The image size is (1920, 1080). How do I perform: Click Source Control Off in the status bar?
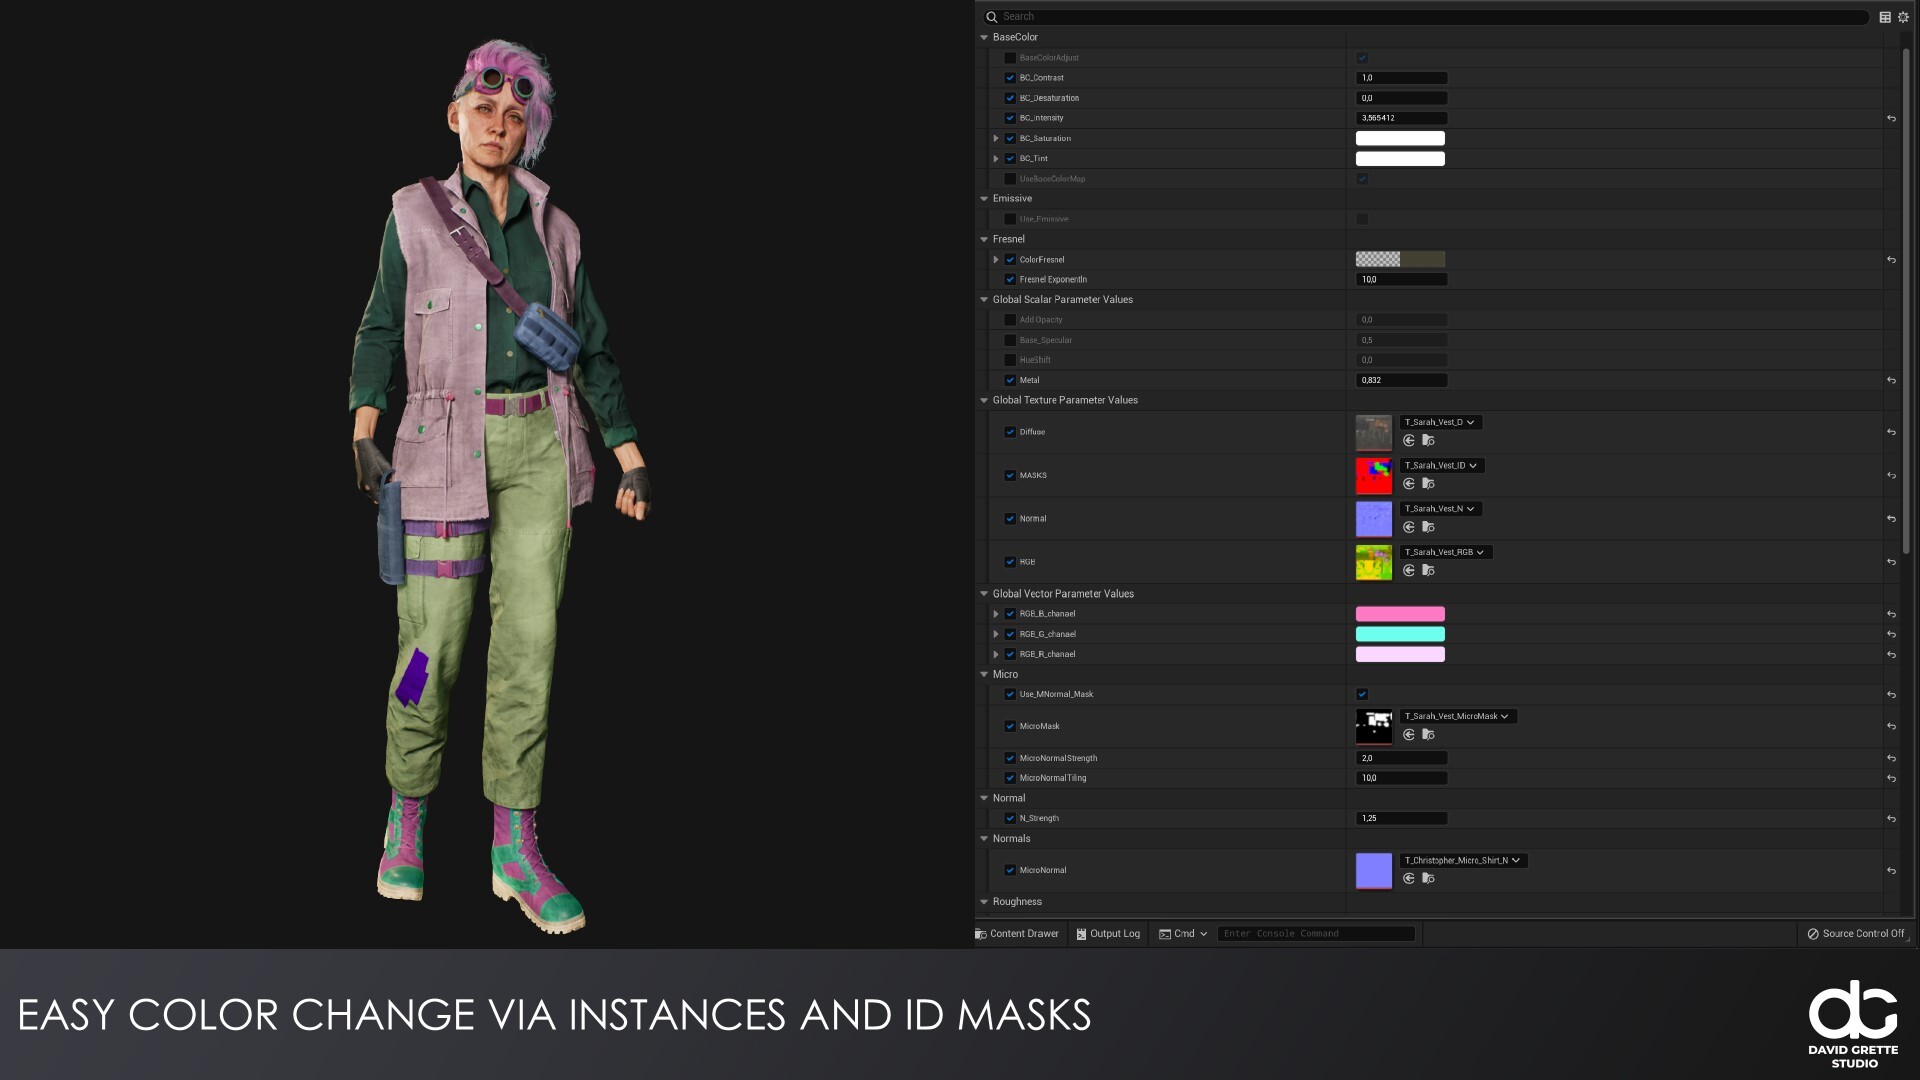(1856, 933)
